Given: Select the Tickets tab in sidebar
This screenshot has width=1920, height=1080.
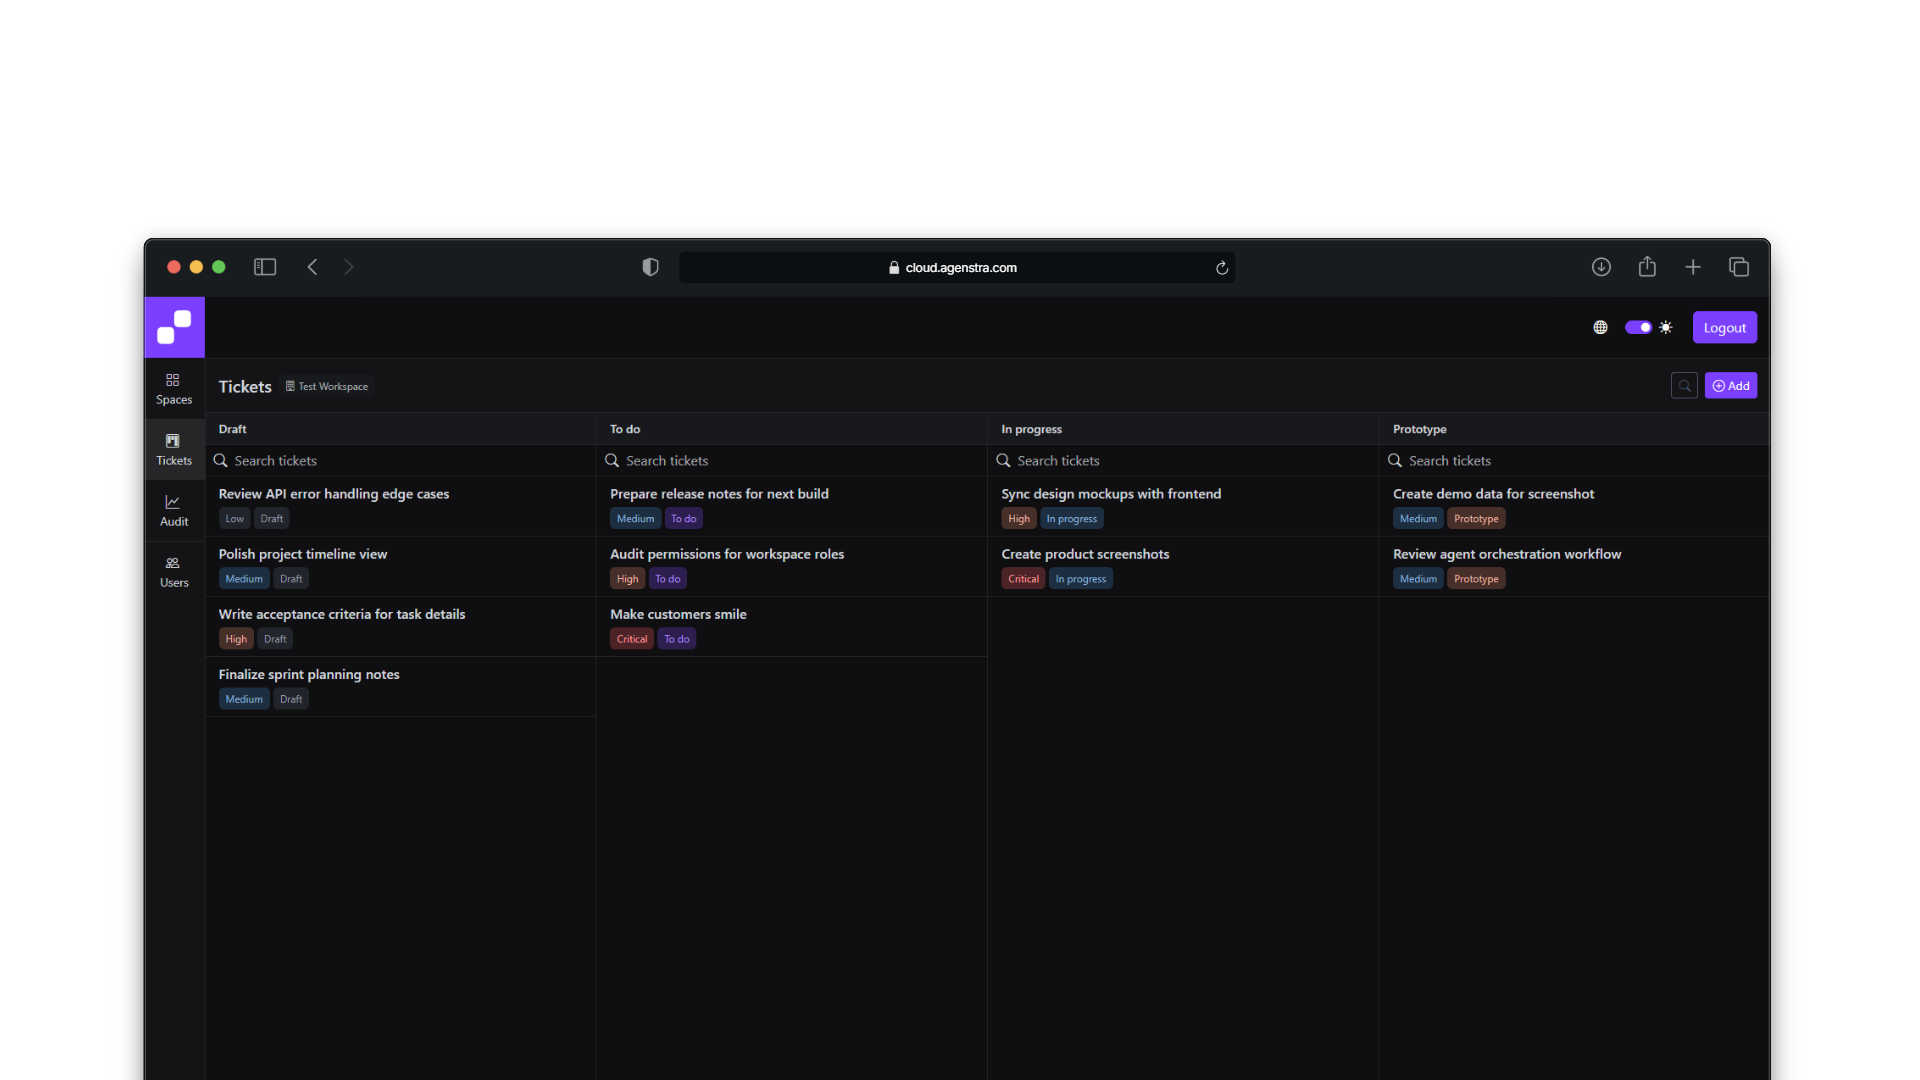Looking at the screenshot, I should point(173,449).
